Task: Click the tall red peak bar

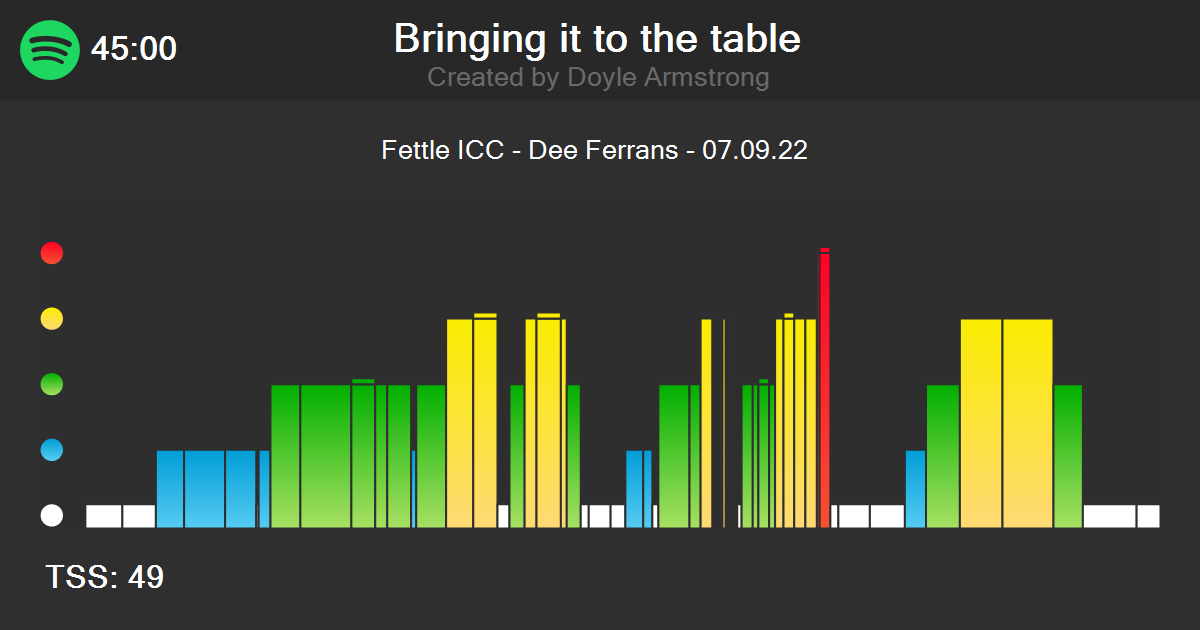Action: (825, 390)
